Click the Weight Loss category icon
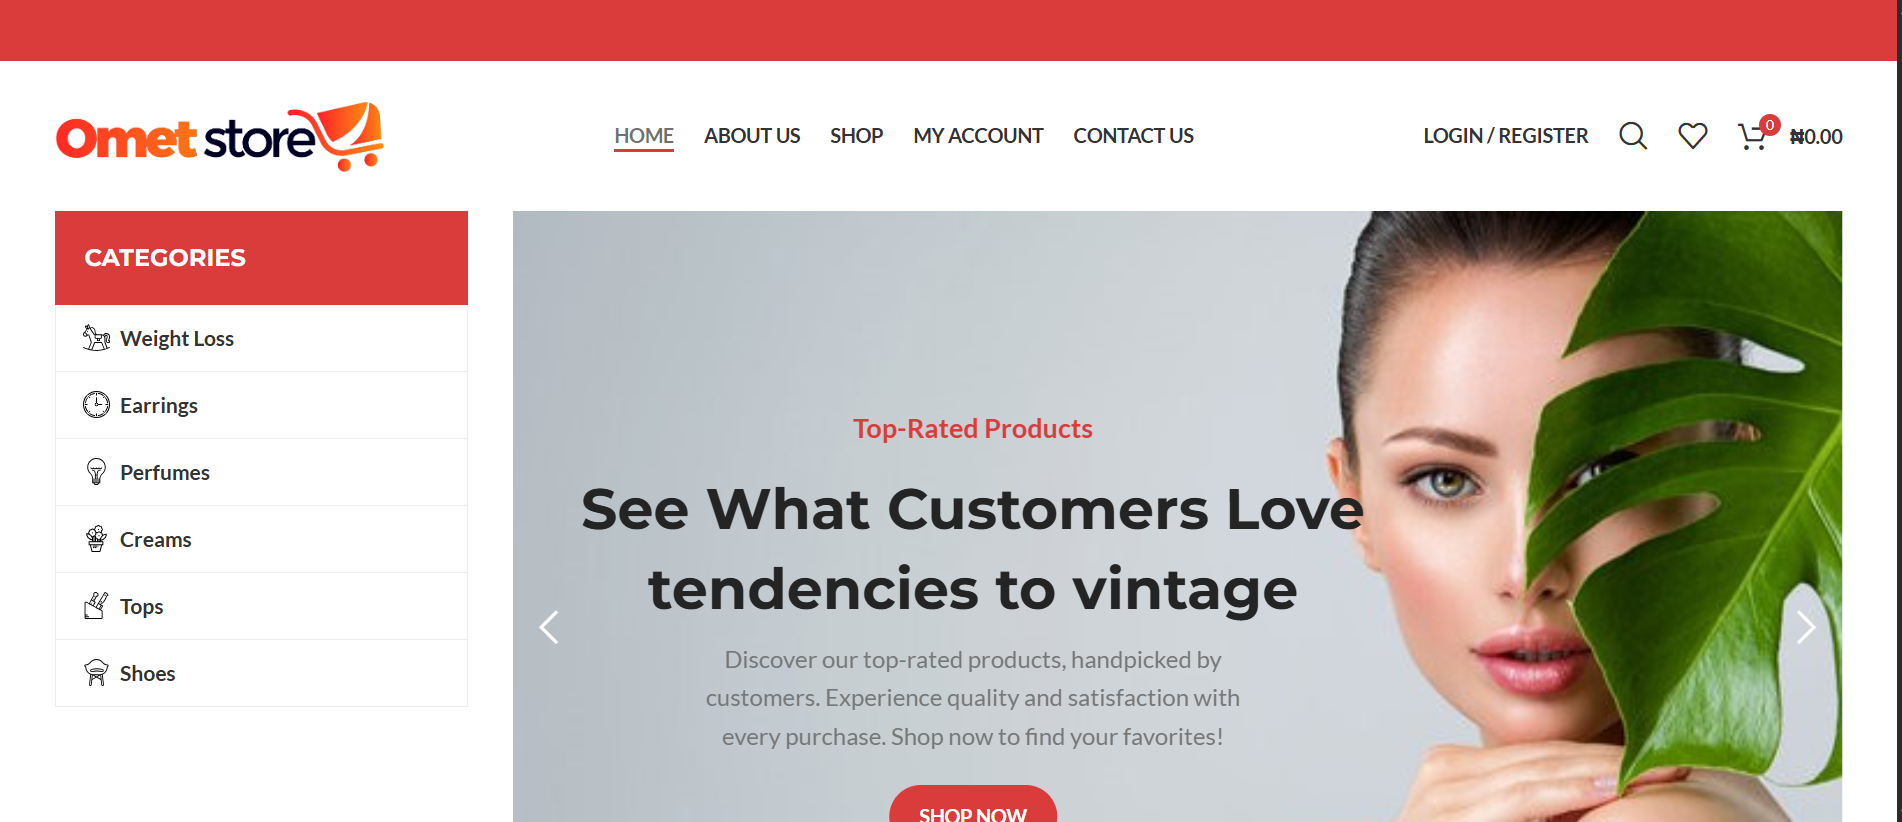Image resolution: width=1902 pixels, height=822 pixels. click(96, 338)
